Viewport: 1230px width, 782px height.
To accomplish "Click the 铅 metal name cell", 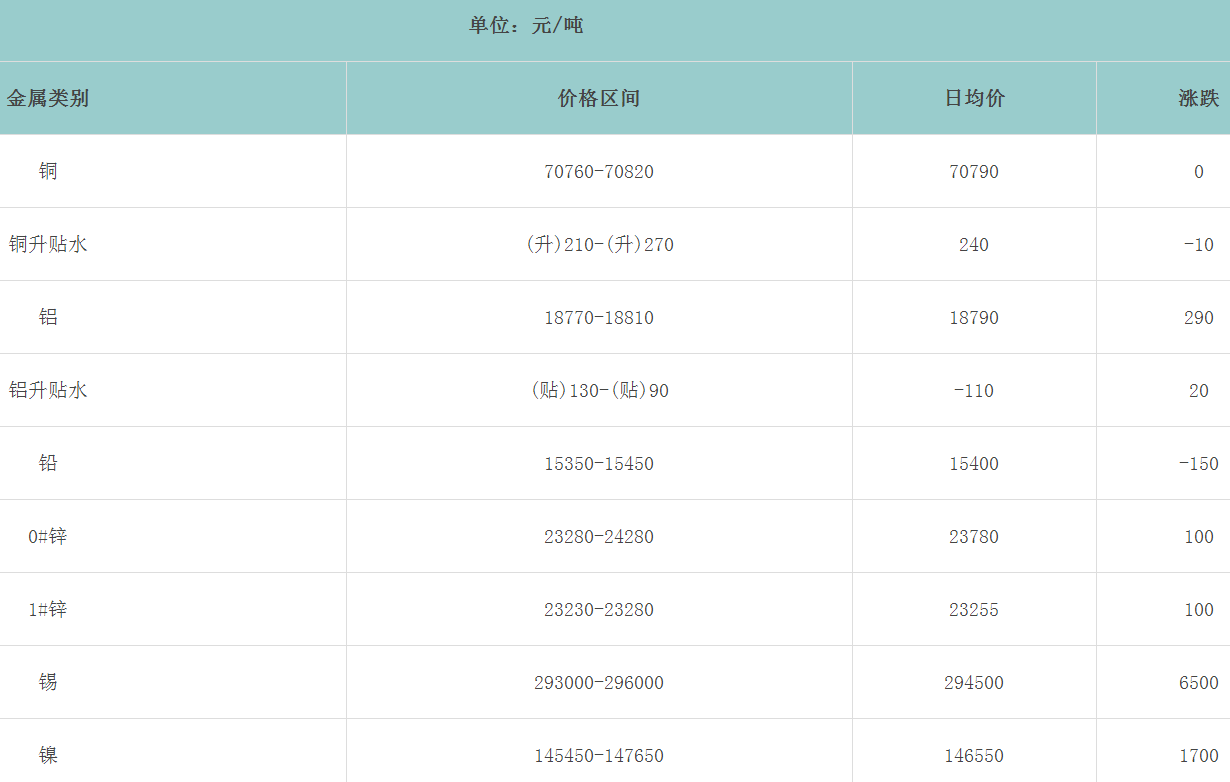I will click(x=48, y=463).
